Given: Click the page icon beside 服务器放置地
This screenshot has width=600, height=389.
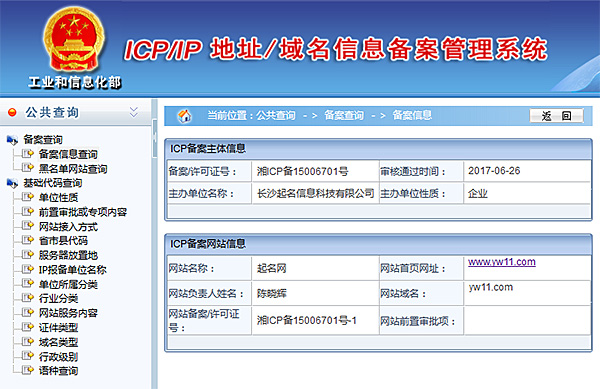Looking at the screenshot, I should tap(28, 254).
